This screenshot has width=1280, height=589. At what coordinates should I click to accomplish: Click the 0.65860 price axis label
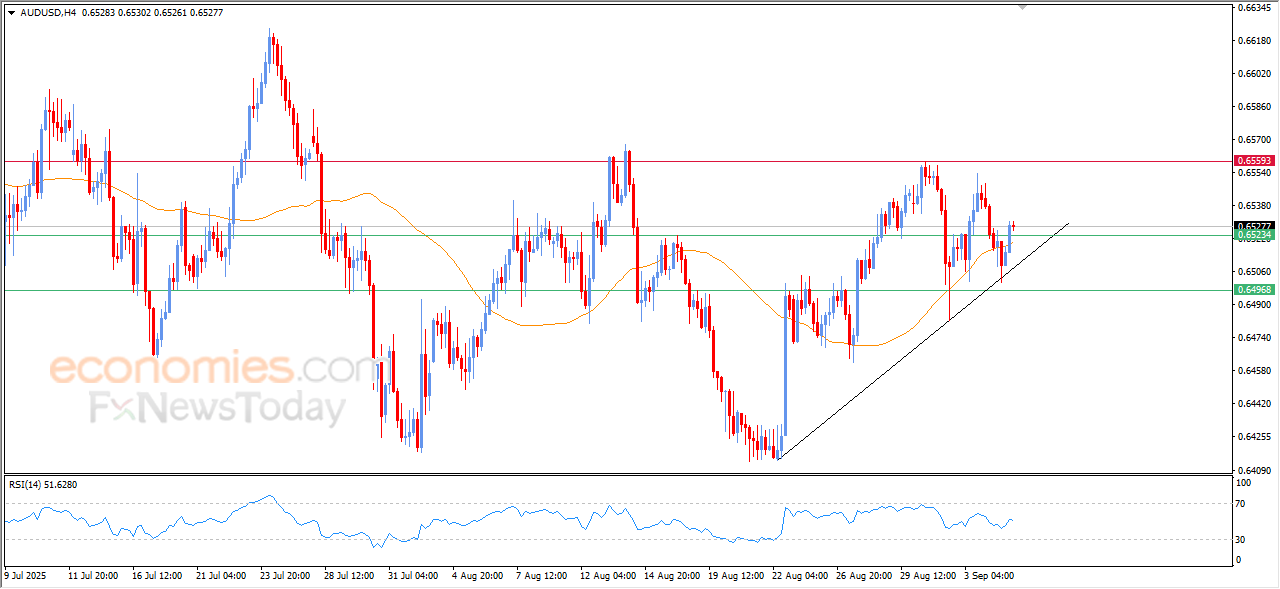pyautogui.click(x=1254, y=106)
